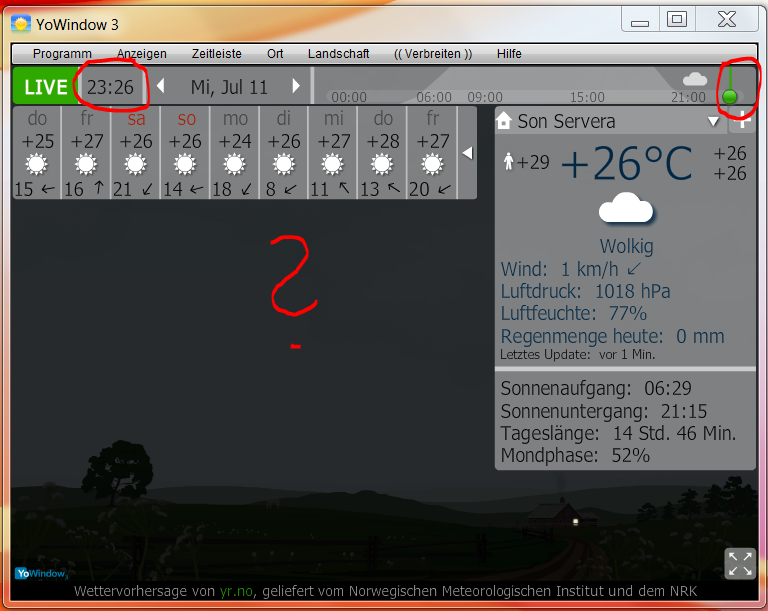
Task: Click the YoWindow app icon in title bar
Action: [x=21, y=24]
